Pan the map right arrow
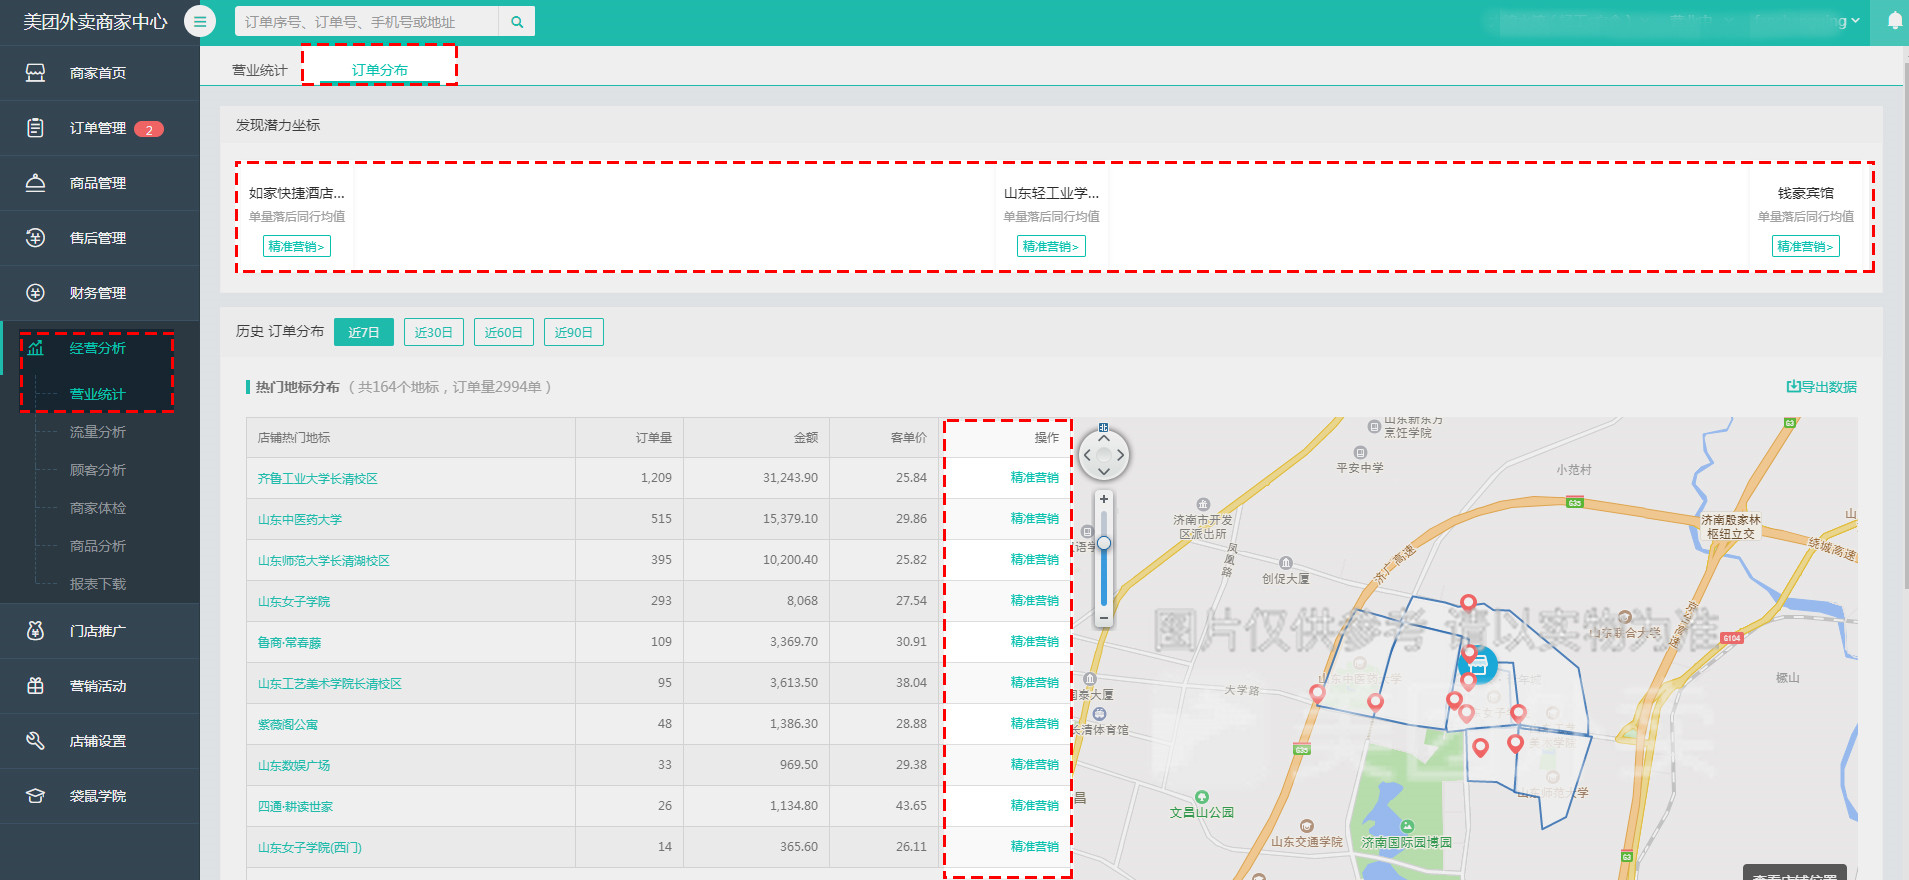The image size is (1909, 880). point(1120,455)
